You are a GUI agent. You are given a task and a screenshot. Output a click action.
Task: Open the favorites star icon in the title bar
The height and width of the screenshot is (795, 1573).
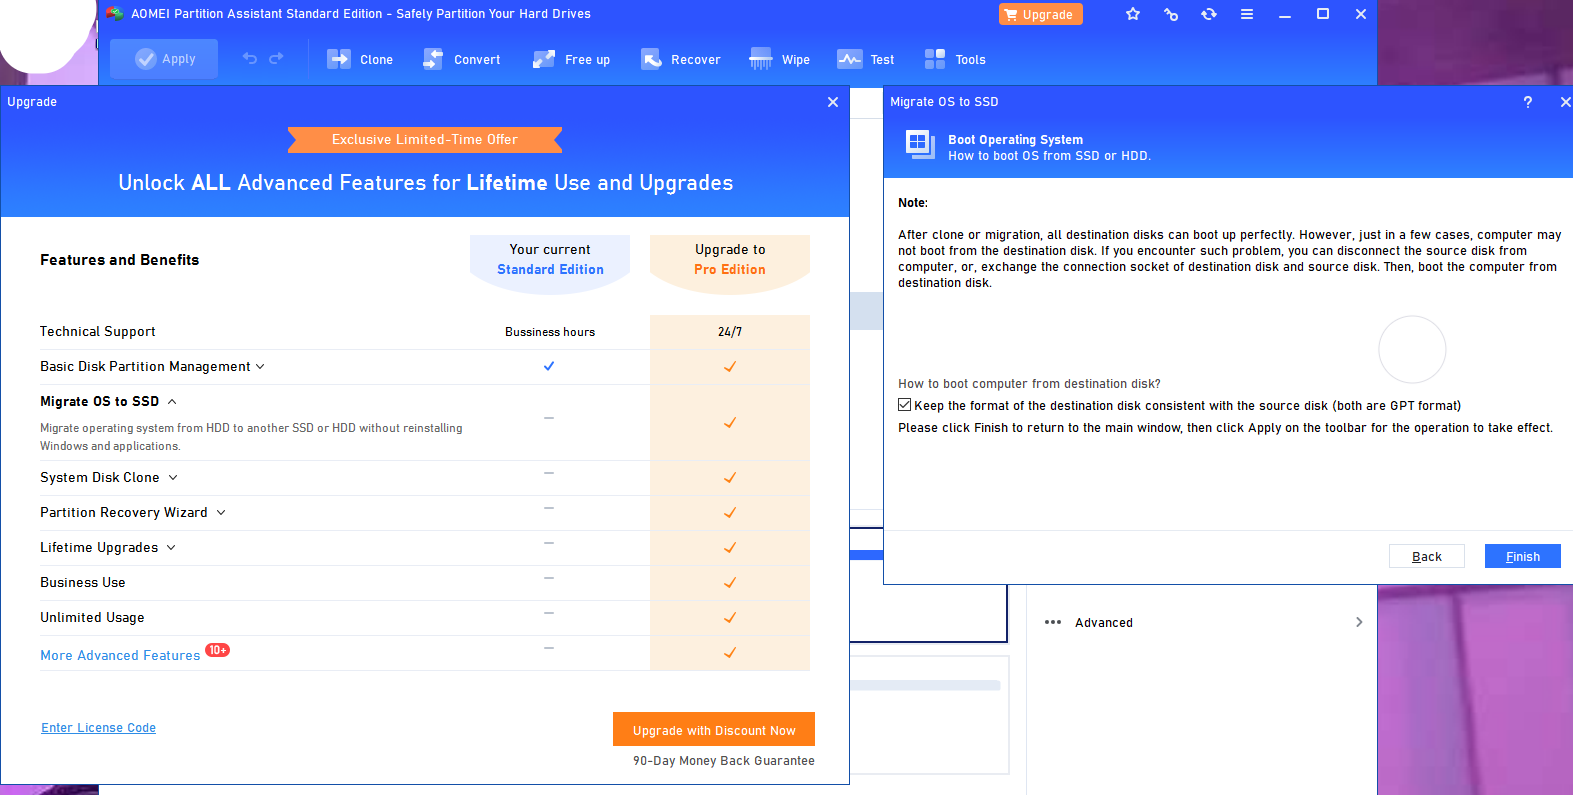(x=1133, y=14)
